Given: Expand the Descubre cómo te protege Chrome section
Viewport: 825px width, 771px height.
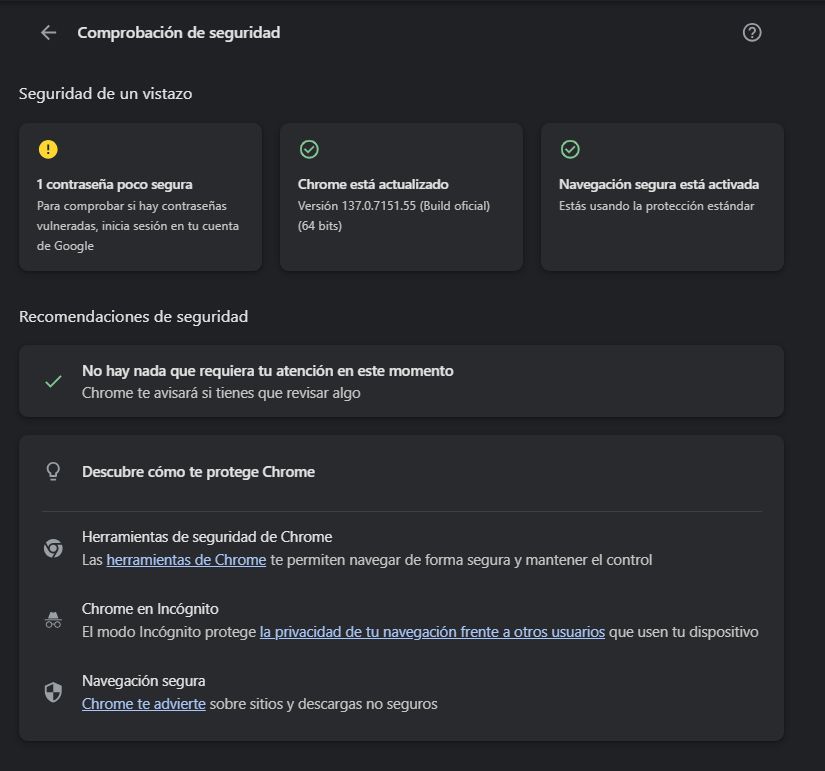Looking at the screenshot, I should coord(400,471).
